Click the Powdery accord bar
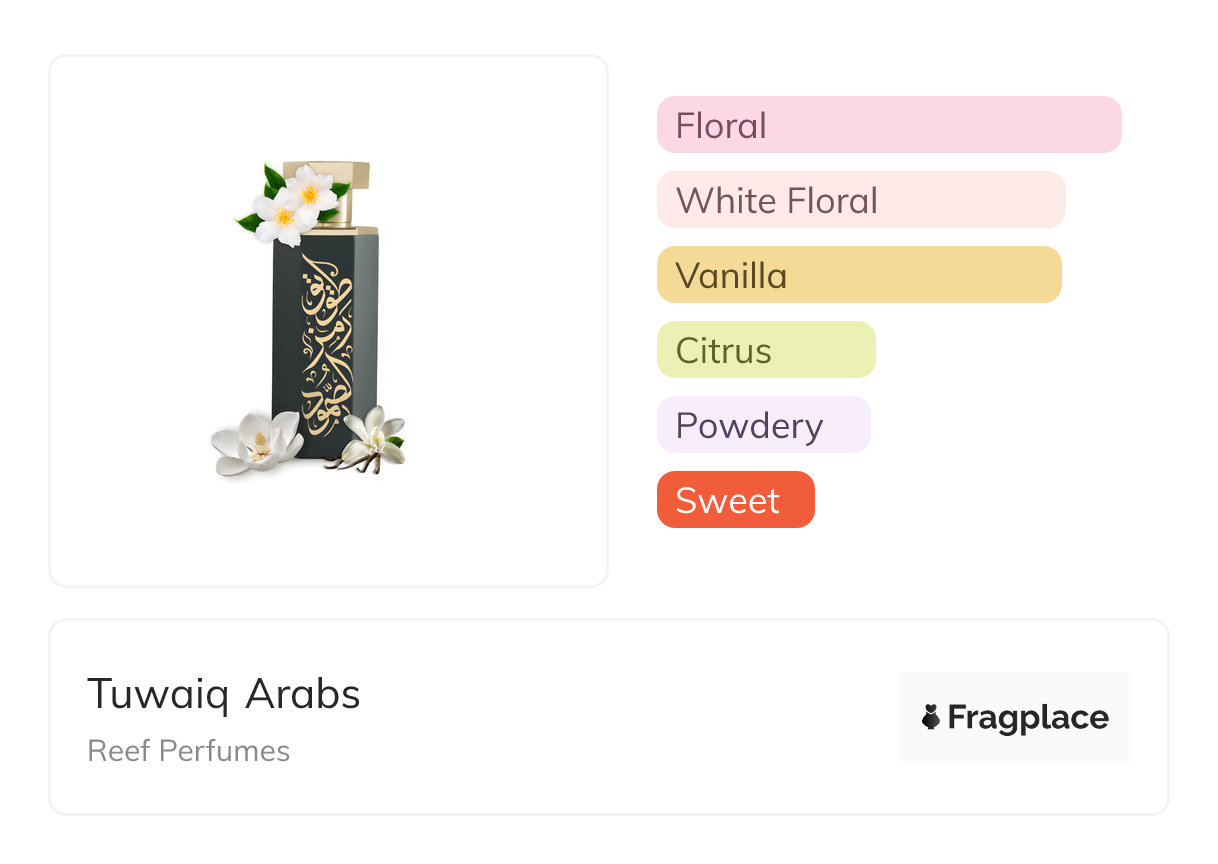Image resolution: width=1218 pixels, height=864 pixels. (764, 425)
